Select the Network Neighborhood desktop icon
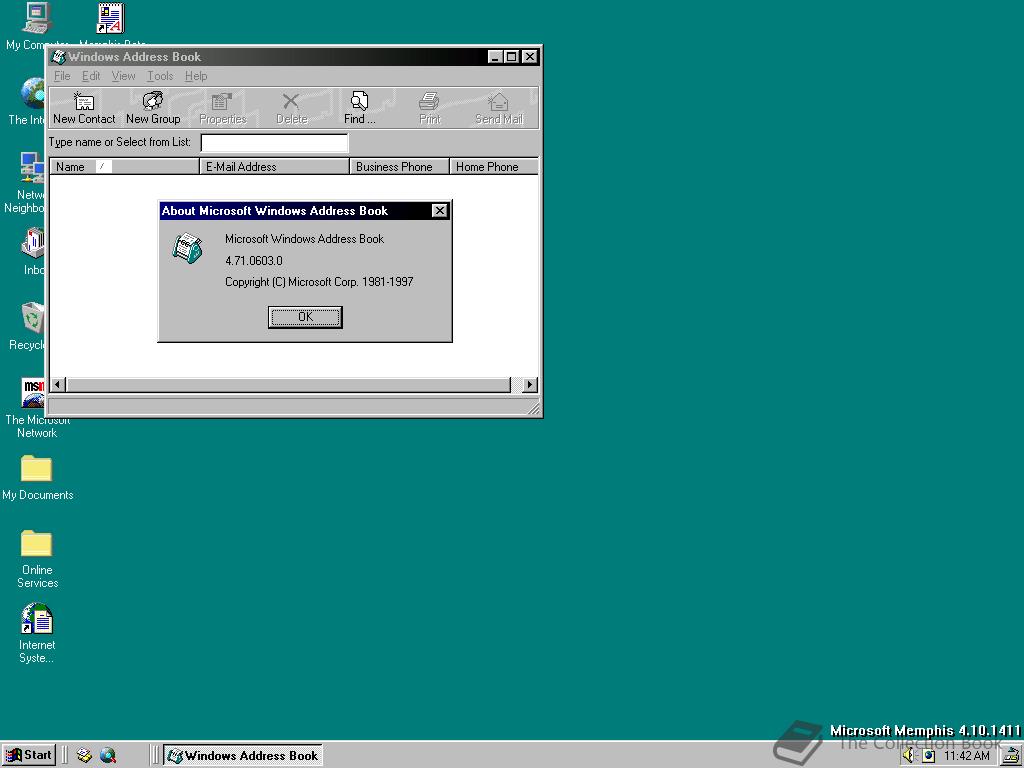Viewport: 1024px width, 768px height. click(x=26, y=183)
